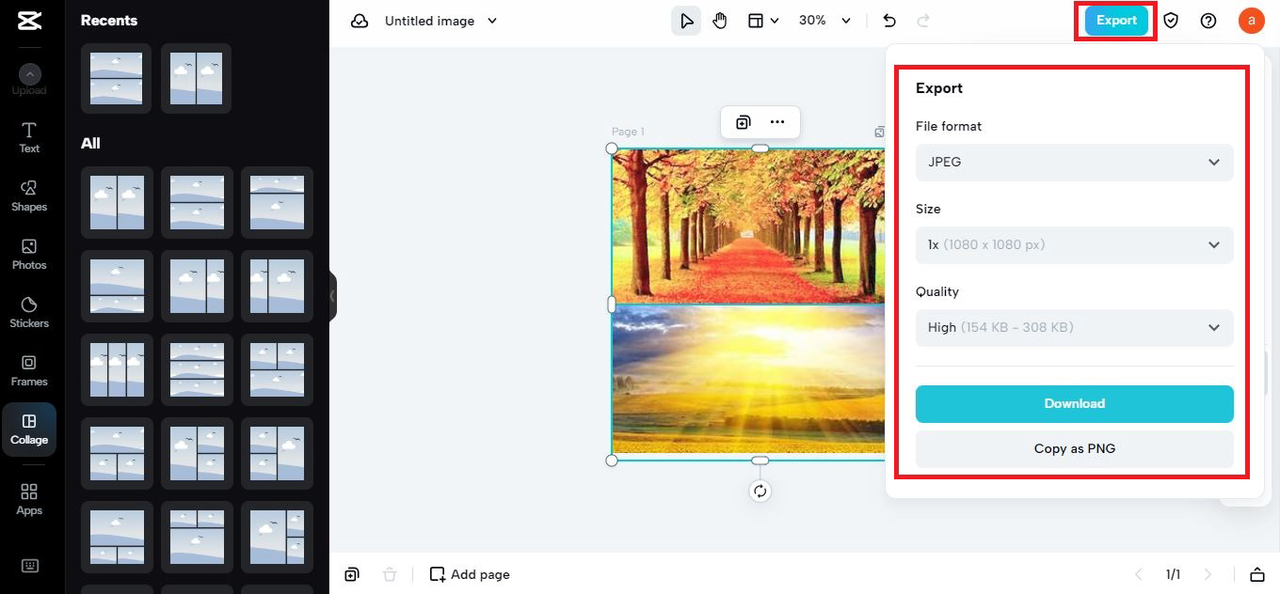Open the 30% zoom level dropdown
1280x594 pixels.
tap(825, 21)
